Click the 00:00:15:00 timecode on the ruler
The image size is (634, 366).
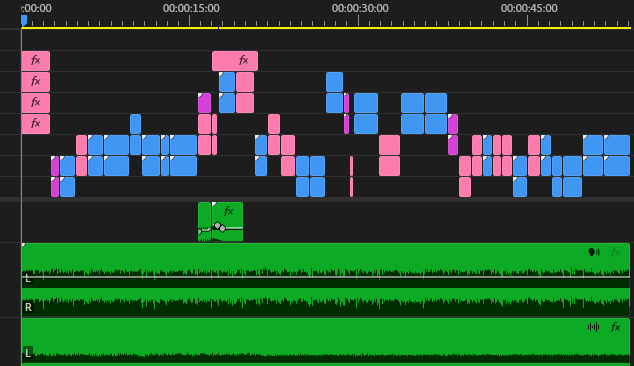191,8
